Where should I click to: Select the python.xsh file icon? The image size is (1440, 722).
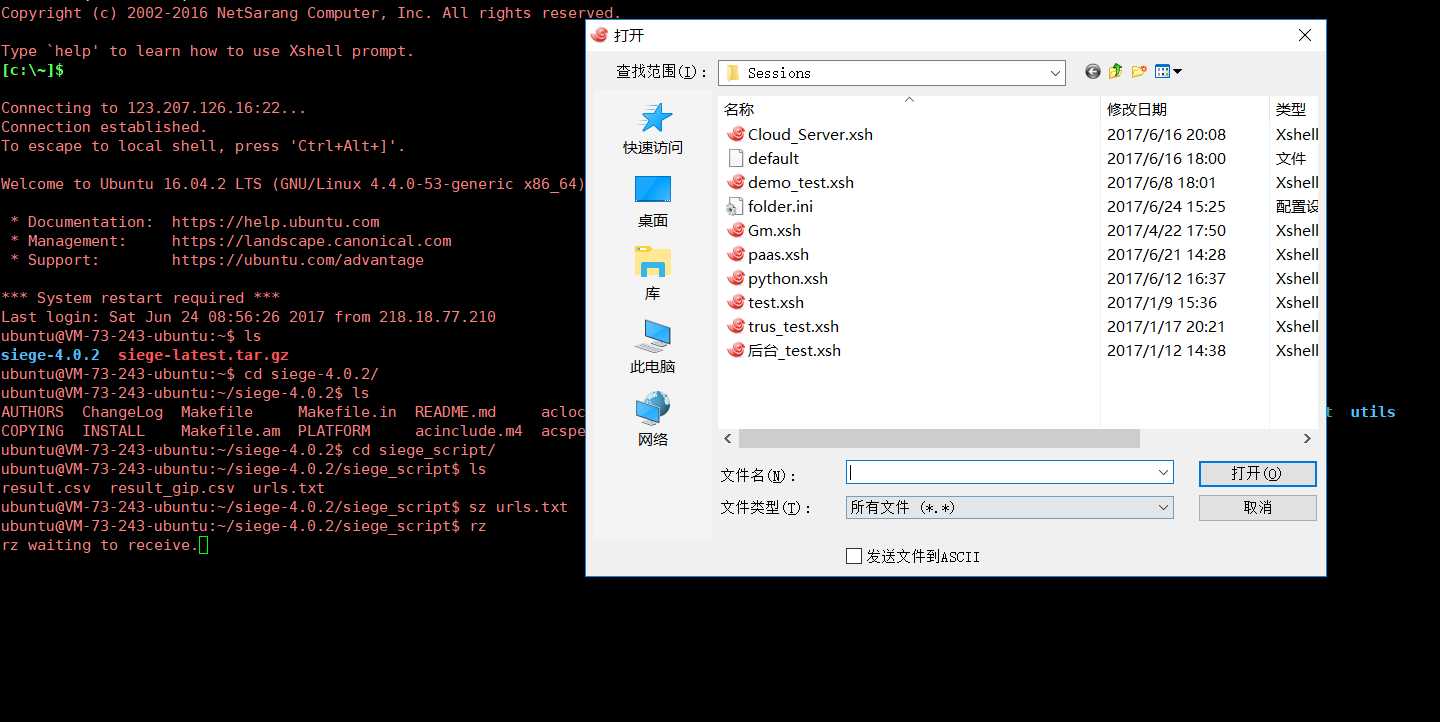735,278
